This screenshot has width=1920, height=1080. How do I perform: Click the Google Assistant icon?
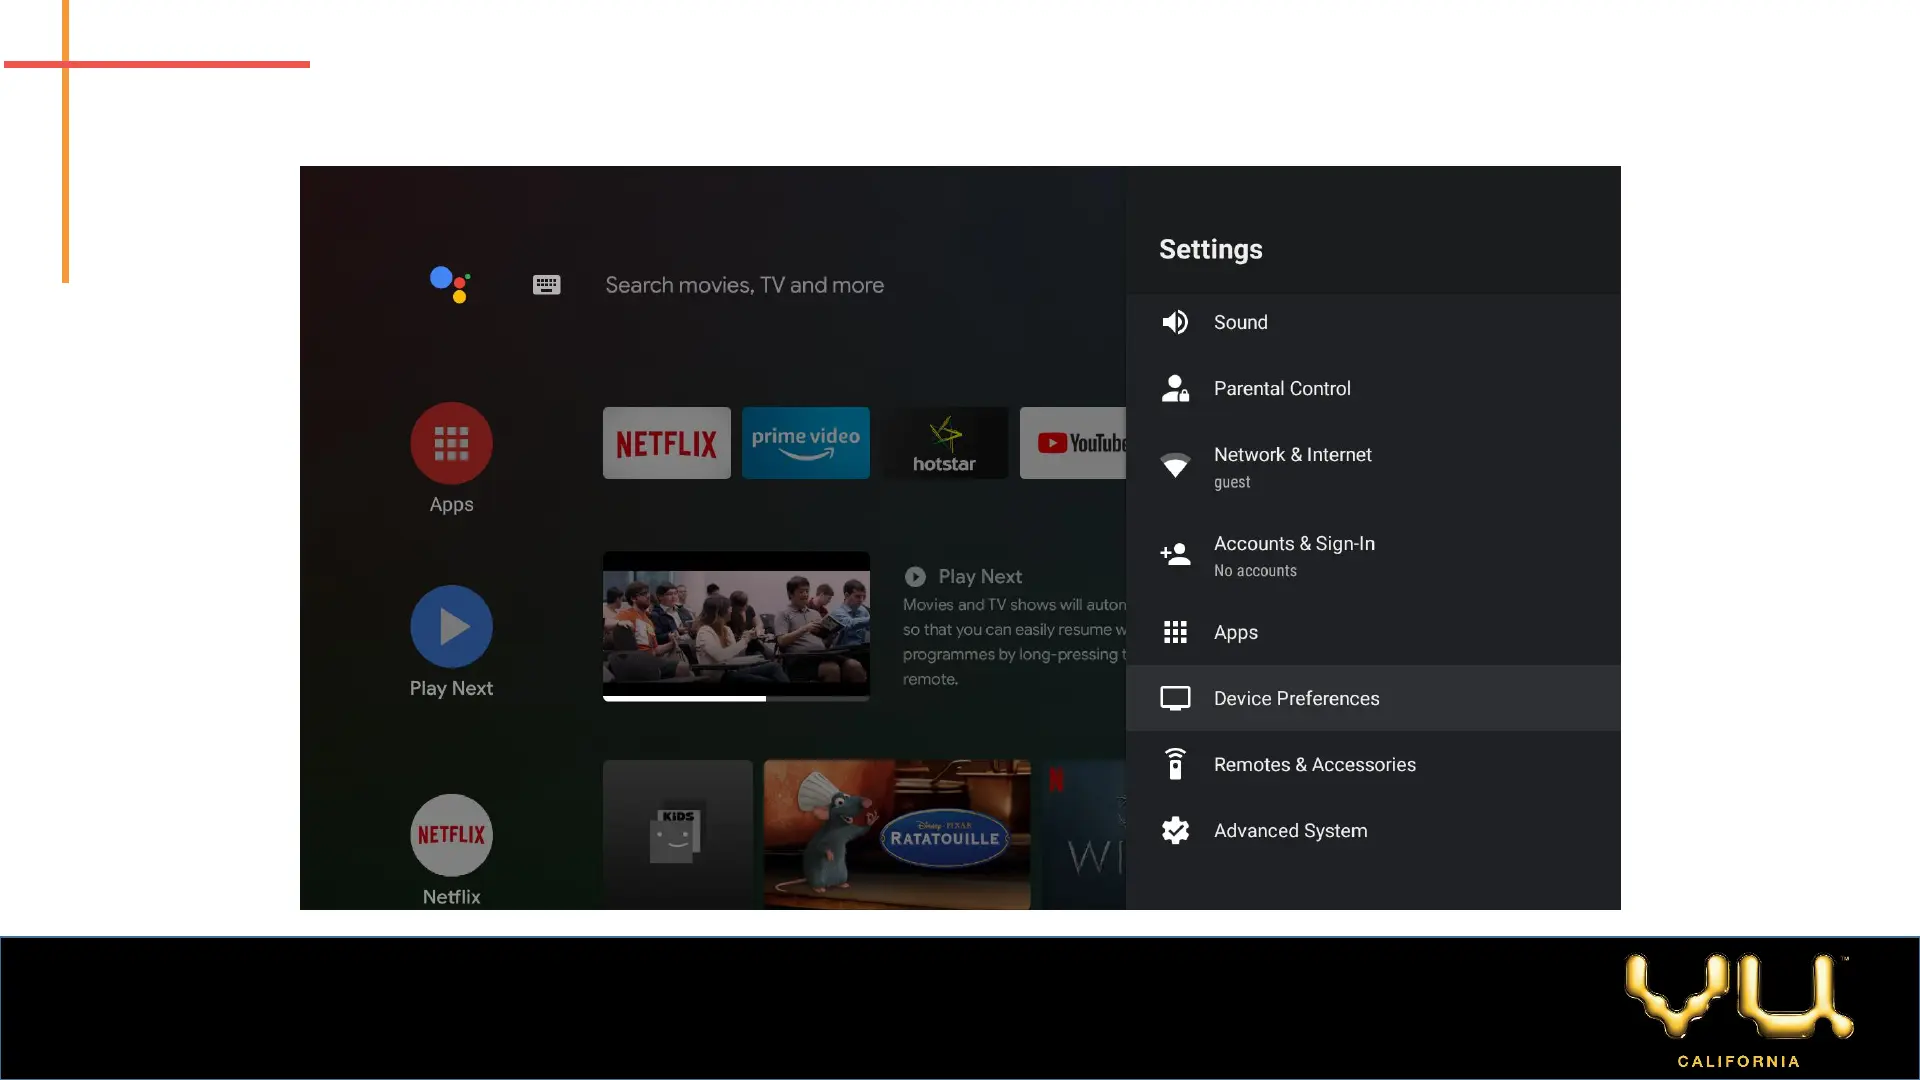click(450, 284)
